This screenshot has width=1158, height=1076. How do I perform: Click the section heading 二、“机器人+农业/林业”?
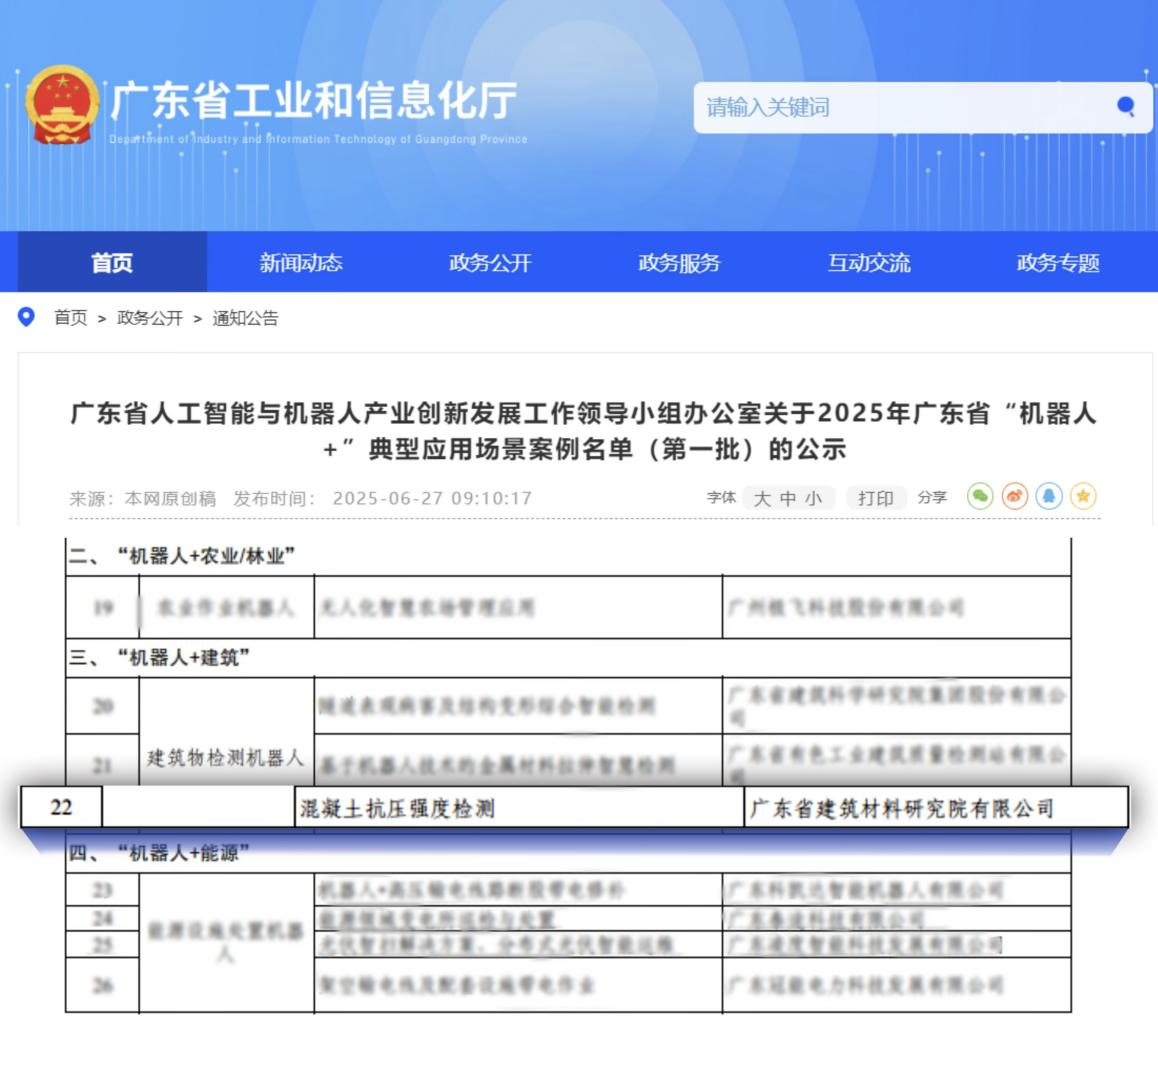tap(182, 556)
